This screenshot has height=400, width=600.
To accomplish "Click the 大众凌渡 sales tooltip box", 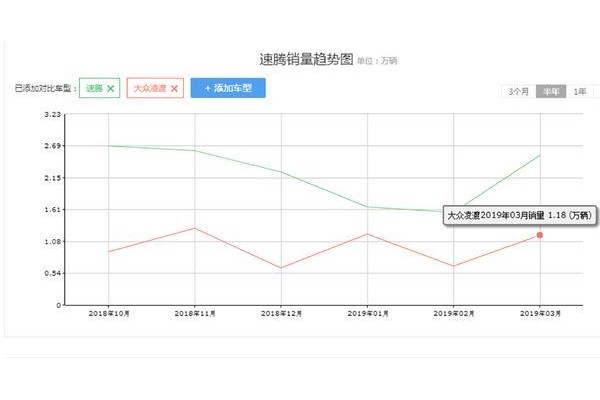I will 520,216.
